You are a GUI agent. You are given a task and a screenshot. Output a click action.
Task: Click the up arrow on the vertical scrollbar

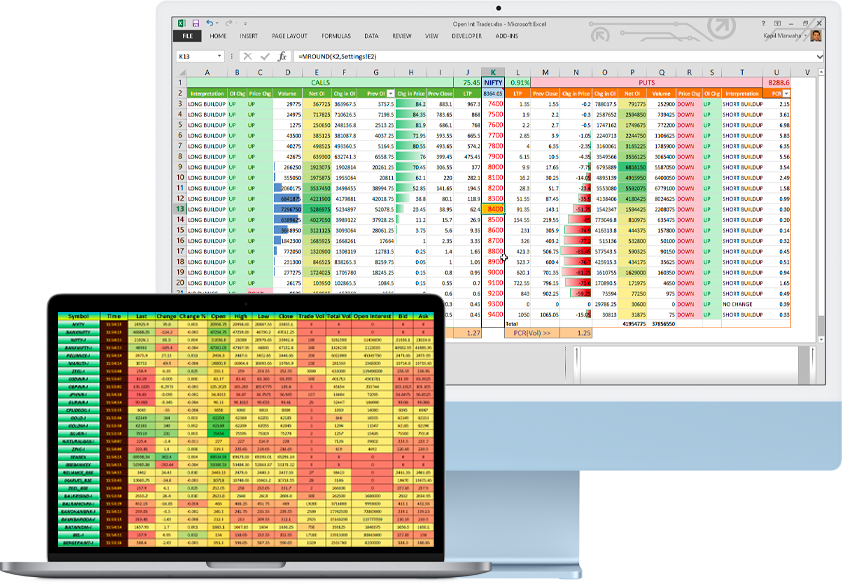[821, 72]
